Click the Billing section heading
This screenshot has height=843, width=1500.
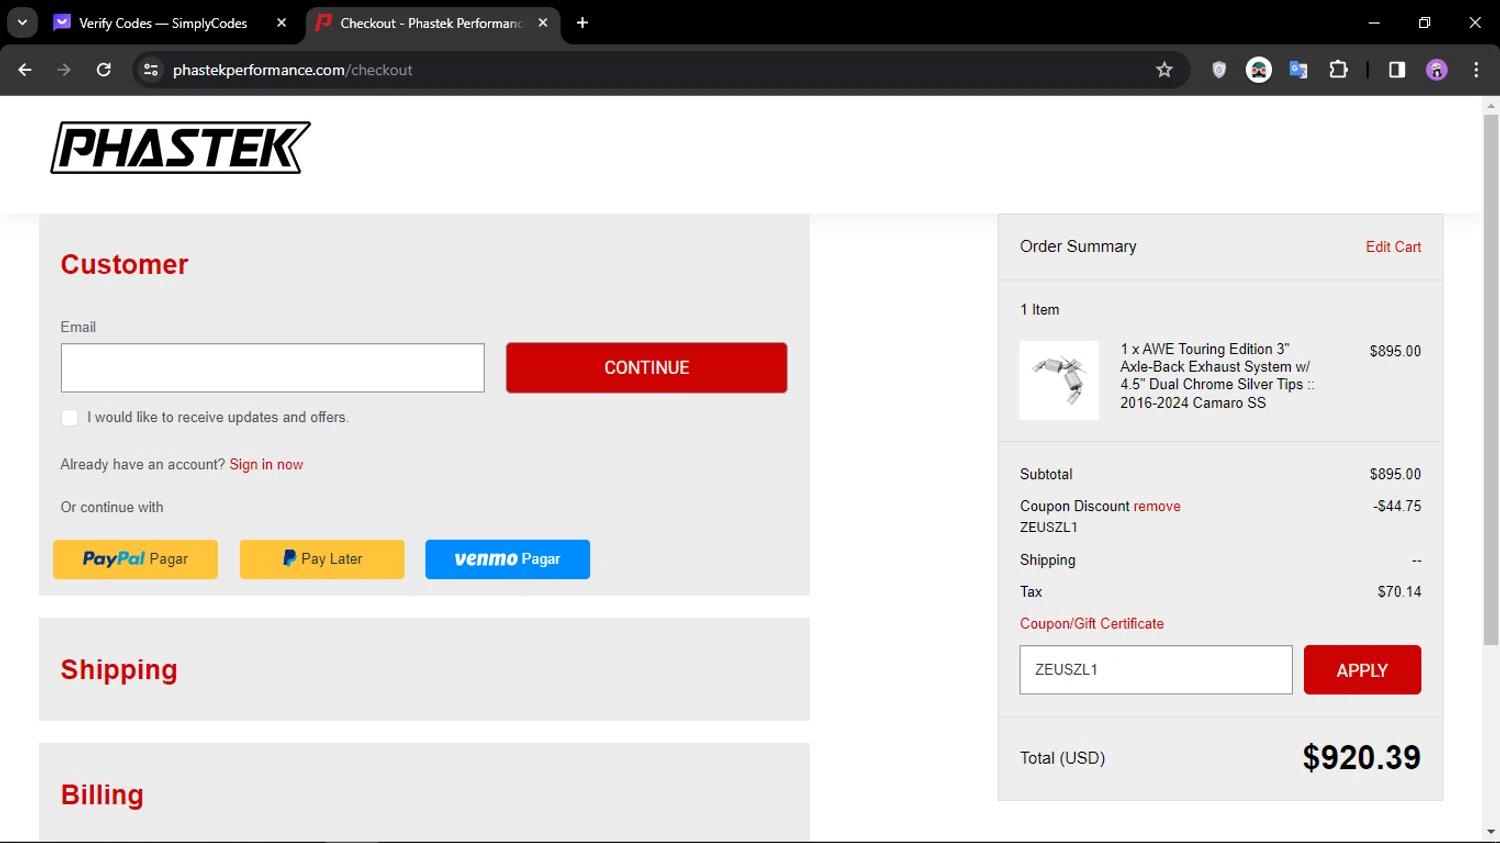[x=102, y=795]
